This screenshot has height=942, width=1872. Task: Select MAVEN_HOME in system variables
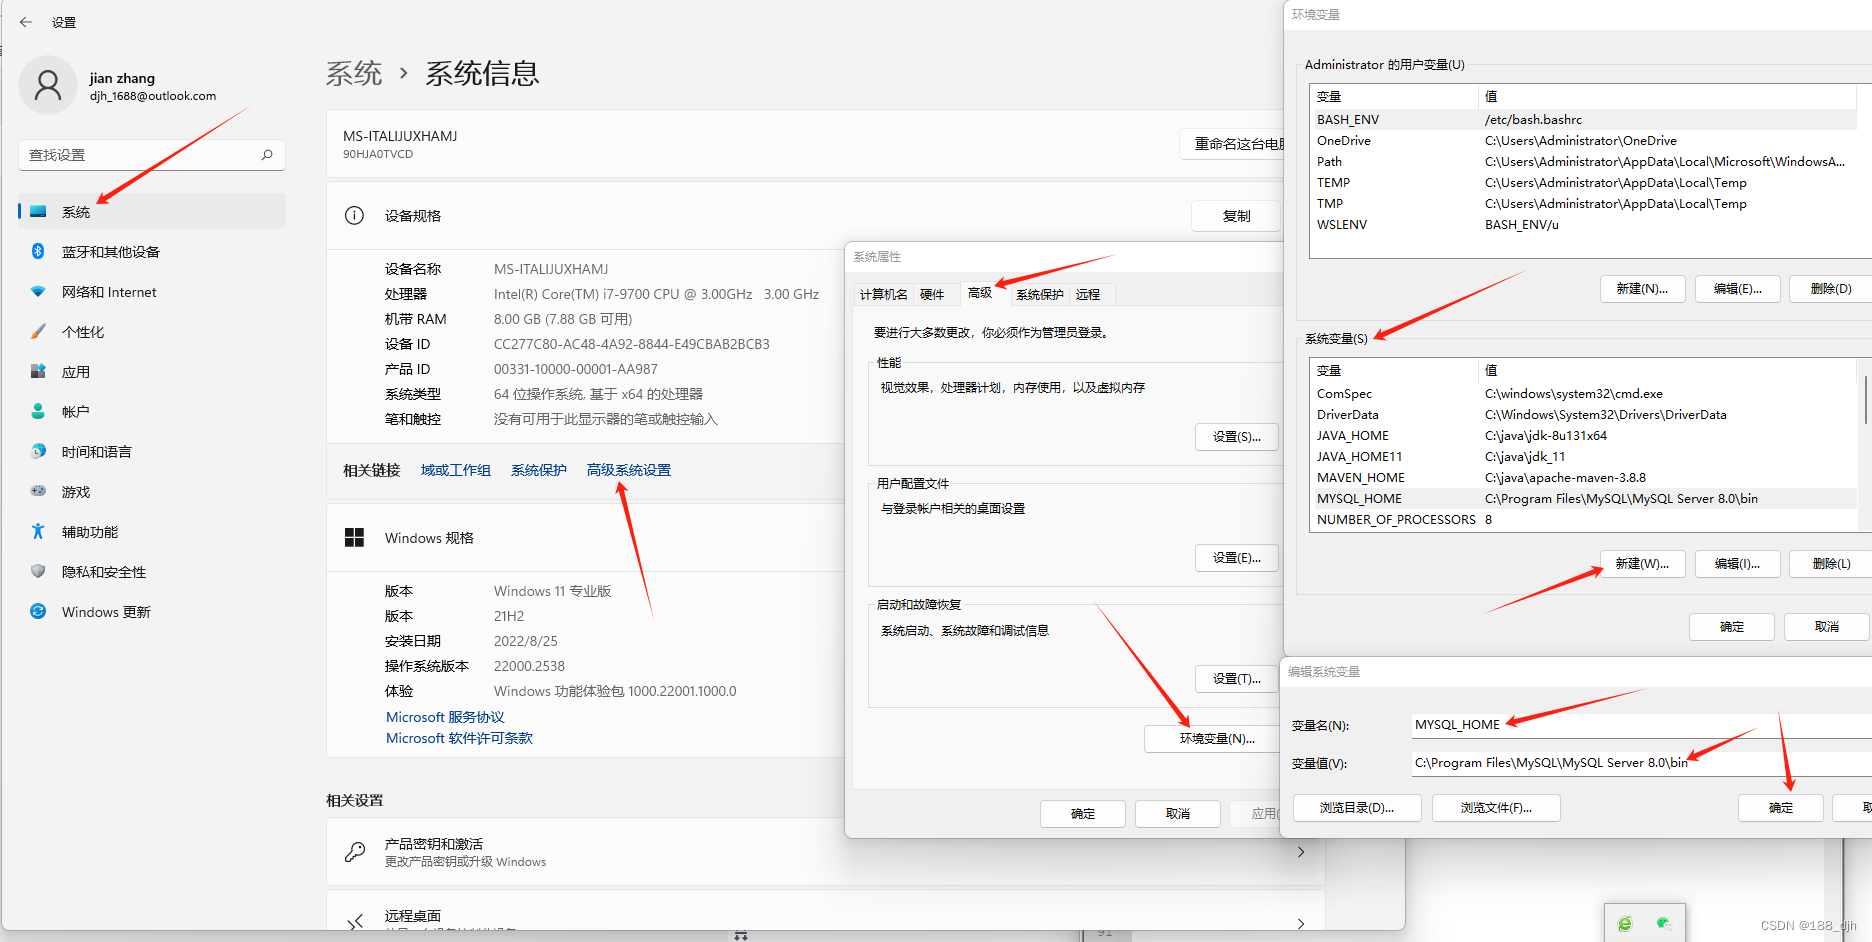1585,477
